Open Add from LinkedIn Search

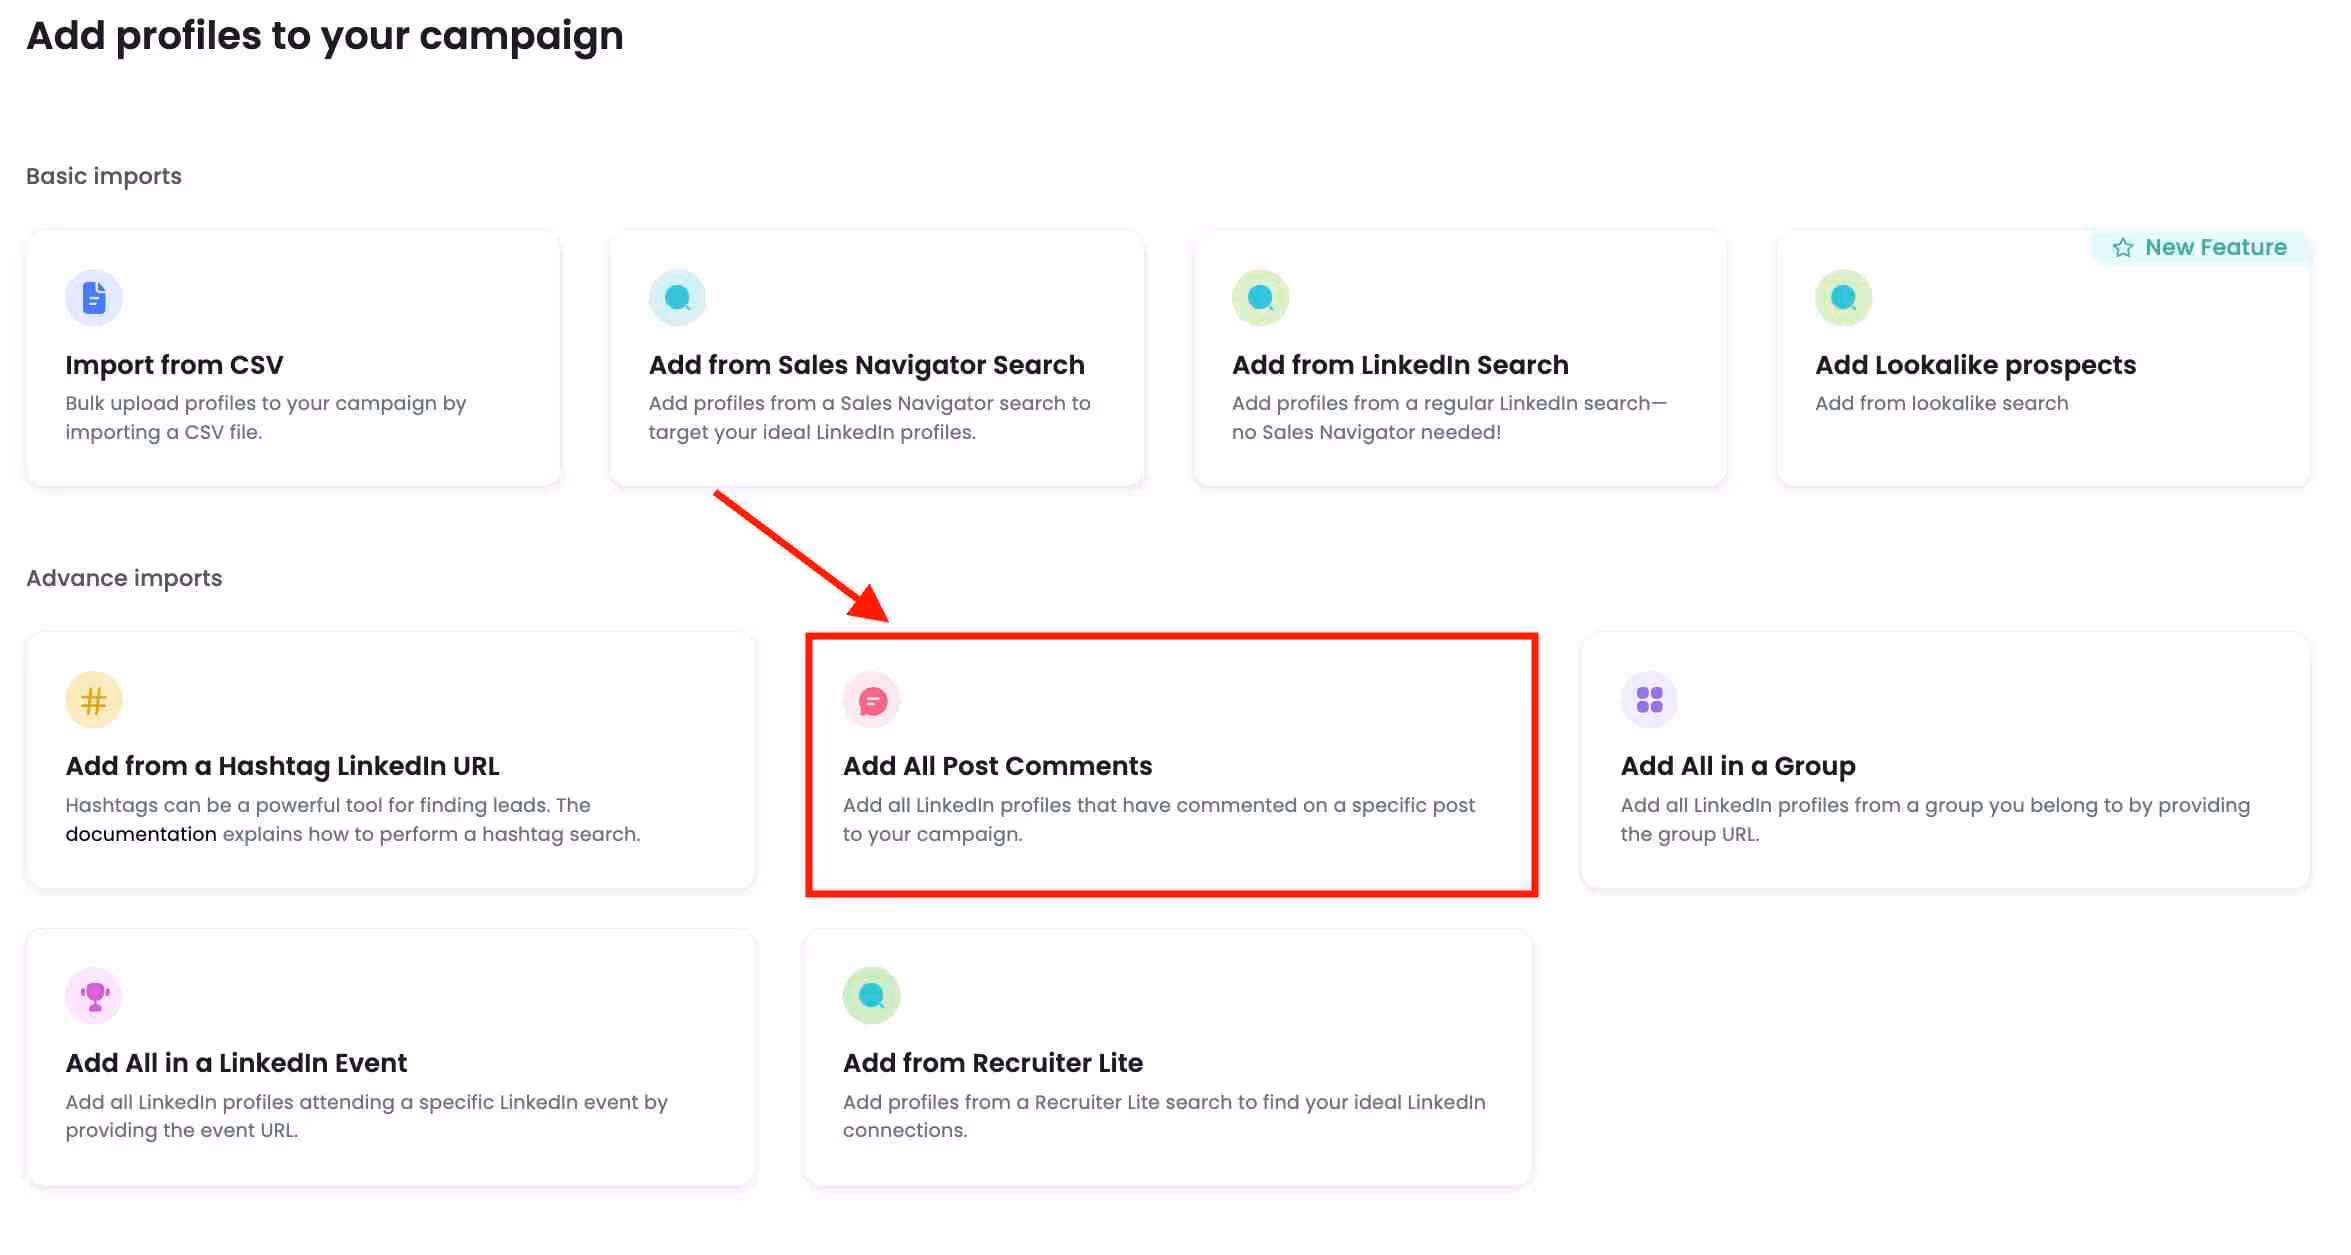click(1459, 356)
